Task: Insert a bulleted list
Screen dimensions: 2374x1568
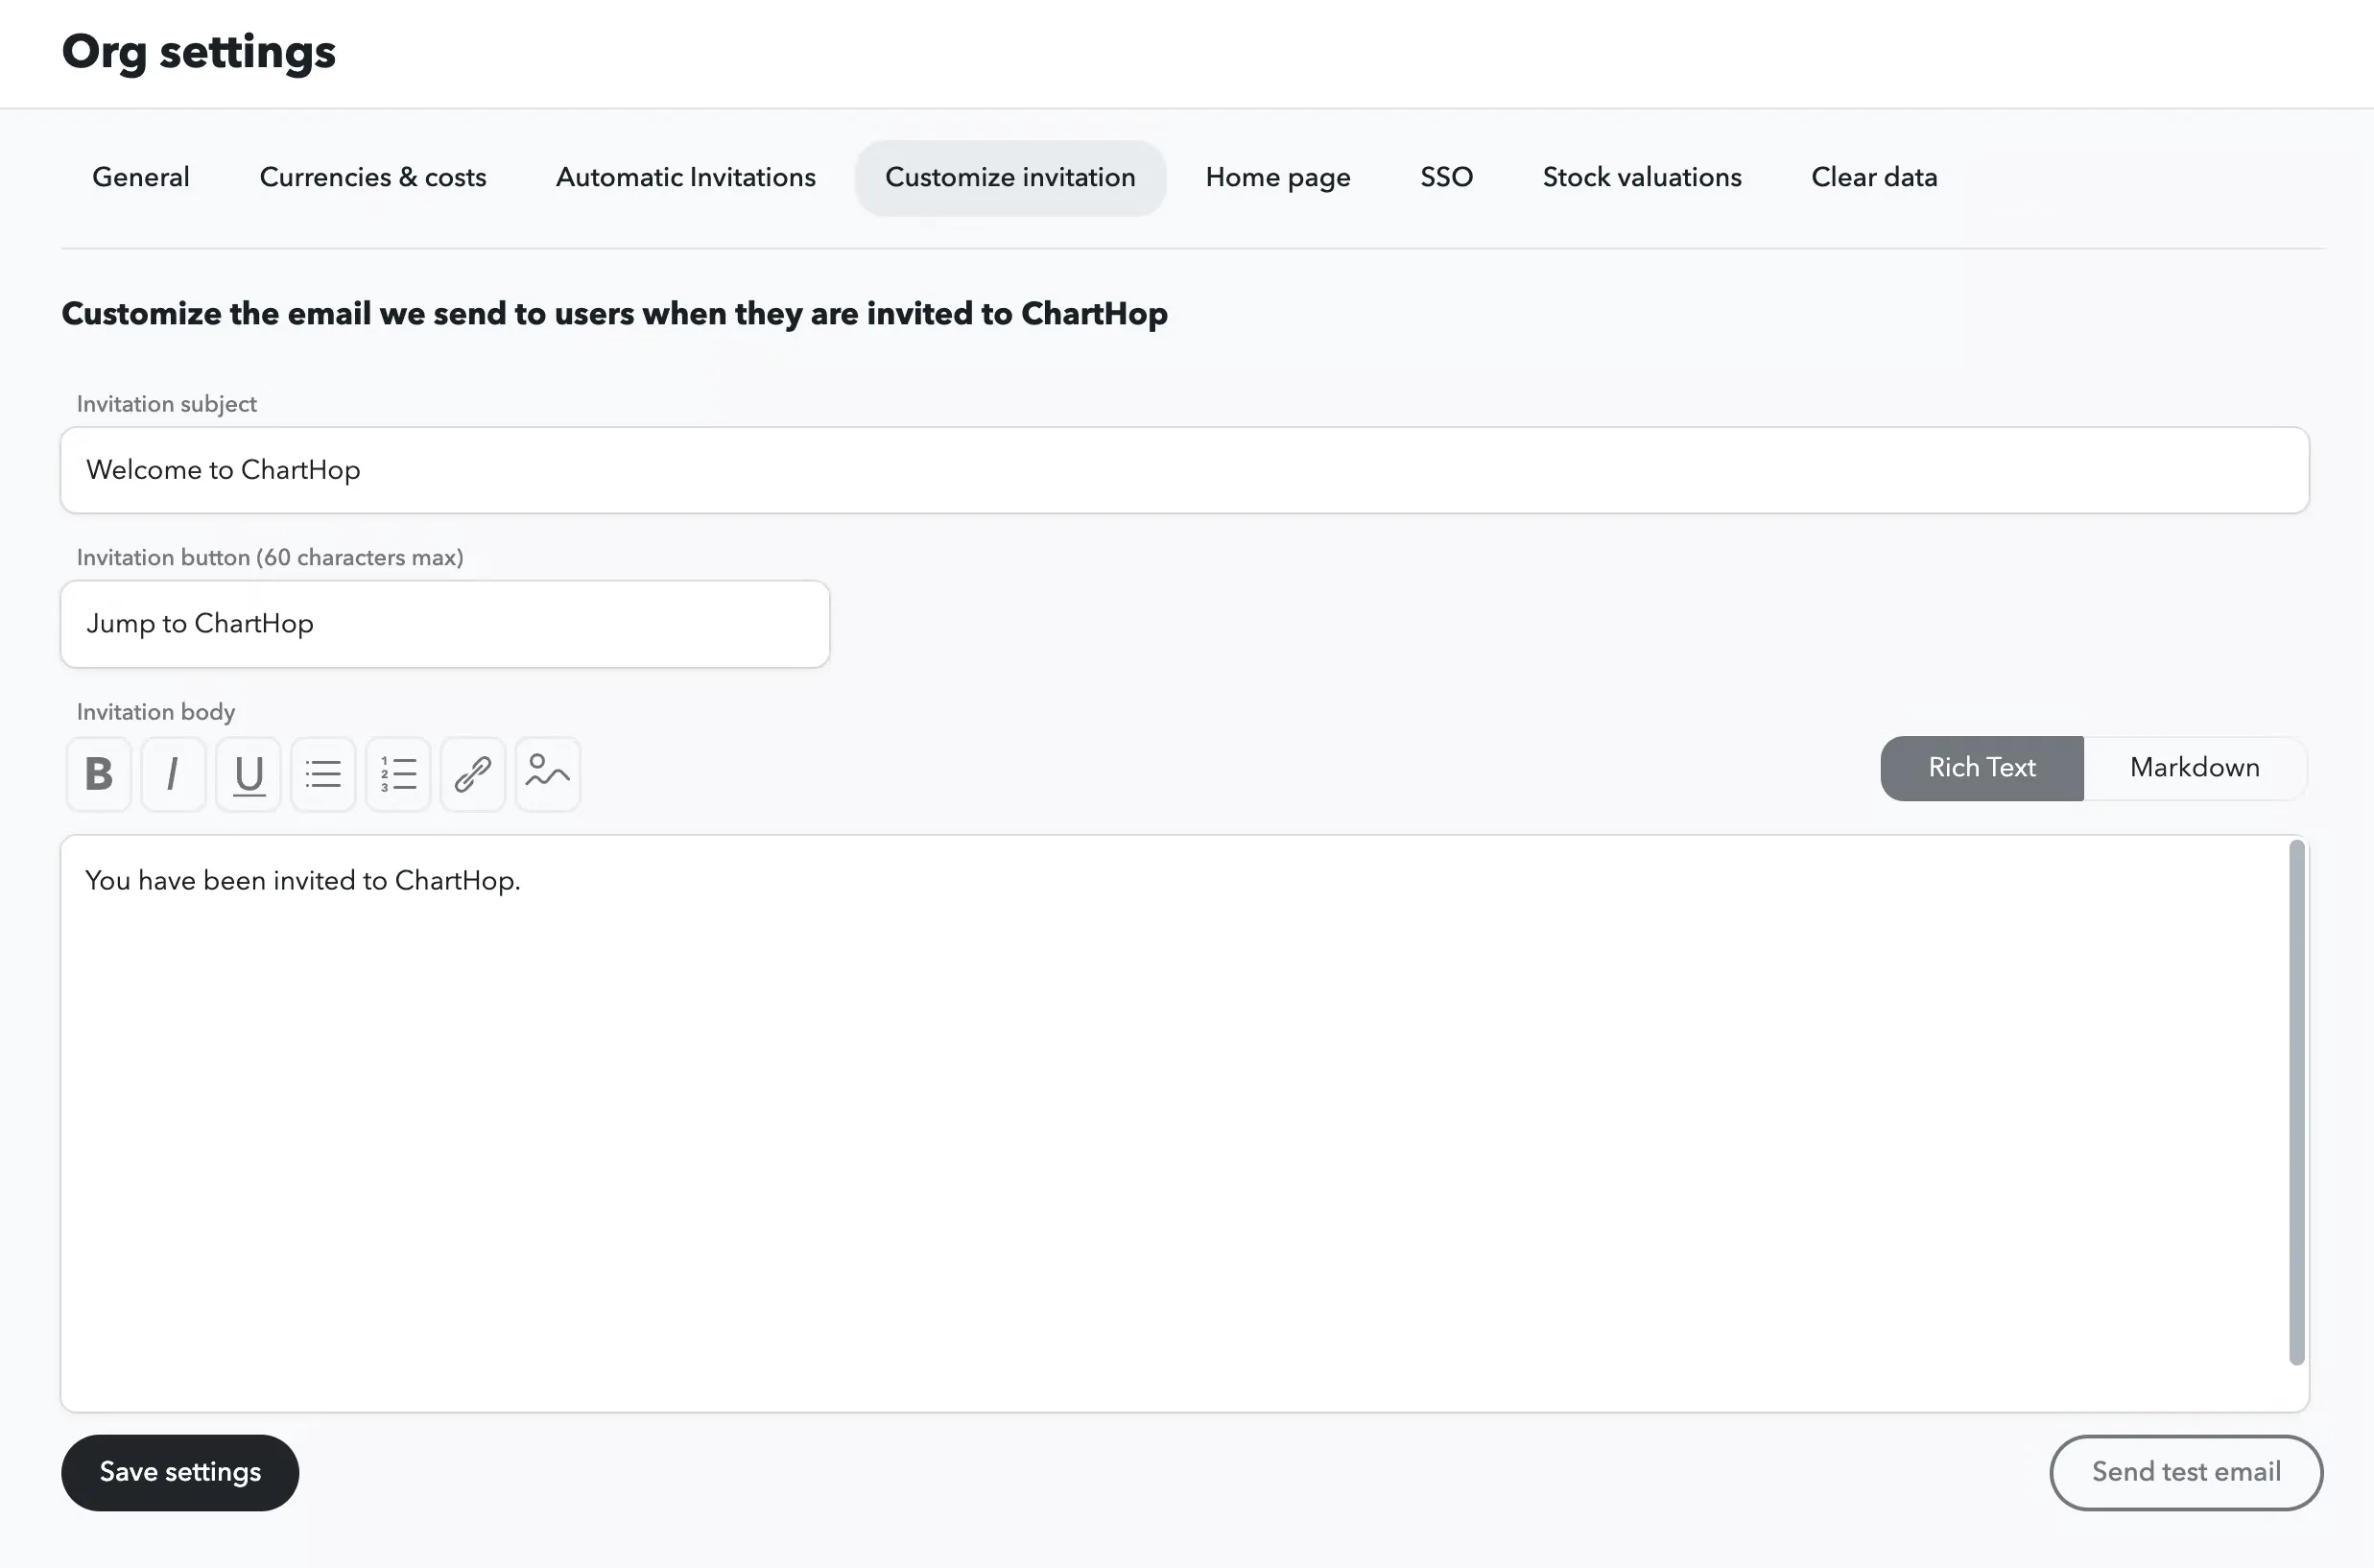Action: pos(323,774)
